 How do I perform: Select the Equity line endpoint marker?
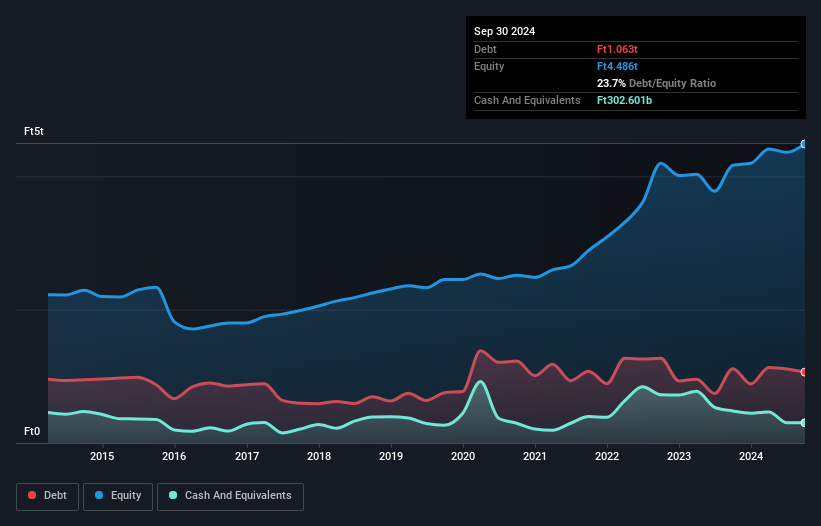(804, 144)
